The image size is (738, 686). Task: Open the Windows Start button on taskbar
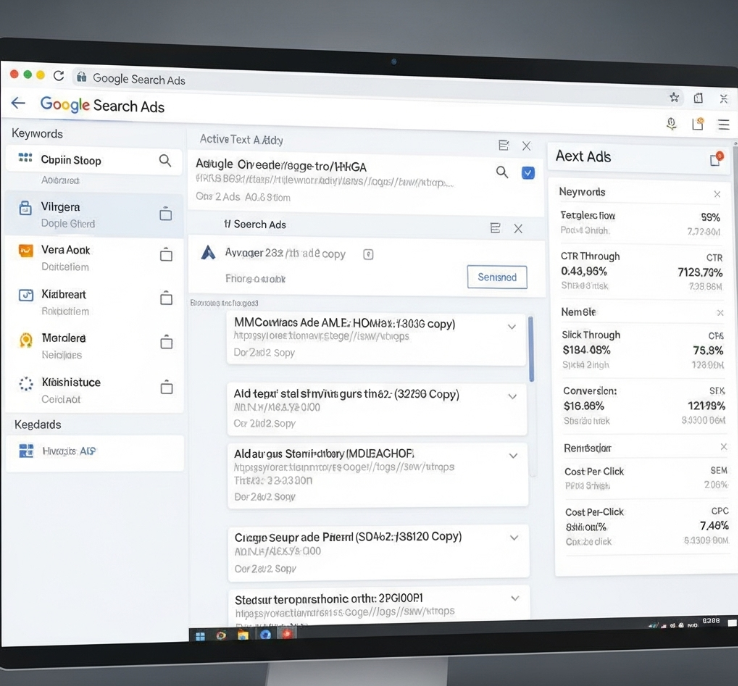coord(201,637)
